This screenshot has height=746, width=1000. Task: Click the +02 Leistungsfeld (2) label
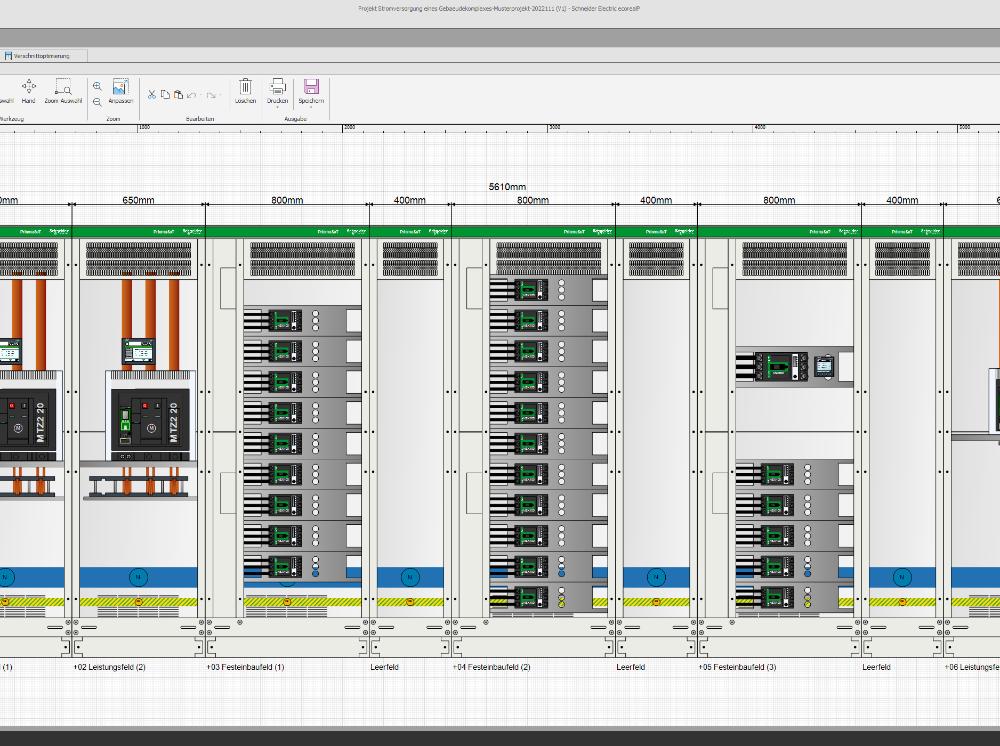[110, 668]
